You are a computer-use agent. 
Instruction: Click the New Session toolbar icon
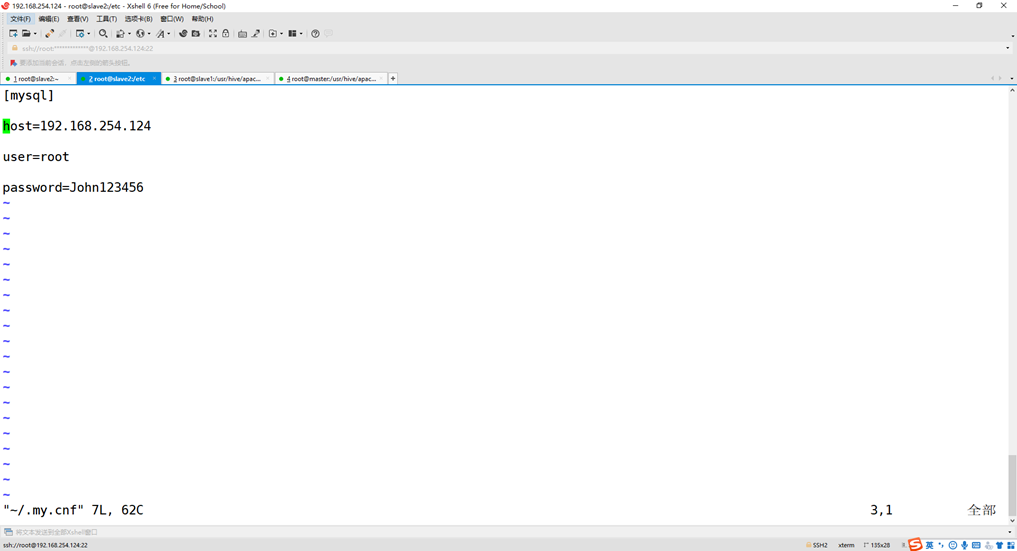coord(13,34)
